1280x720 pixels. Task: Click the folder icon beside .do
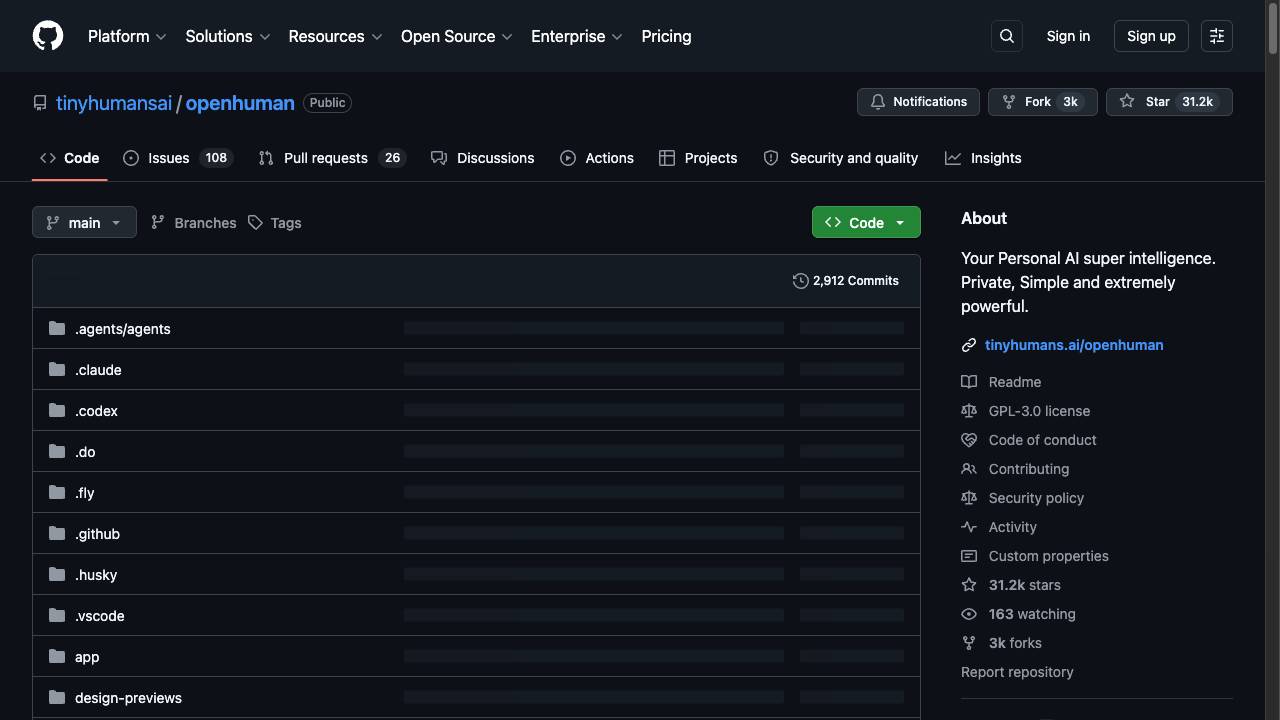coord(57,451)
